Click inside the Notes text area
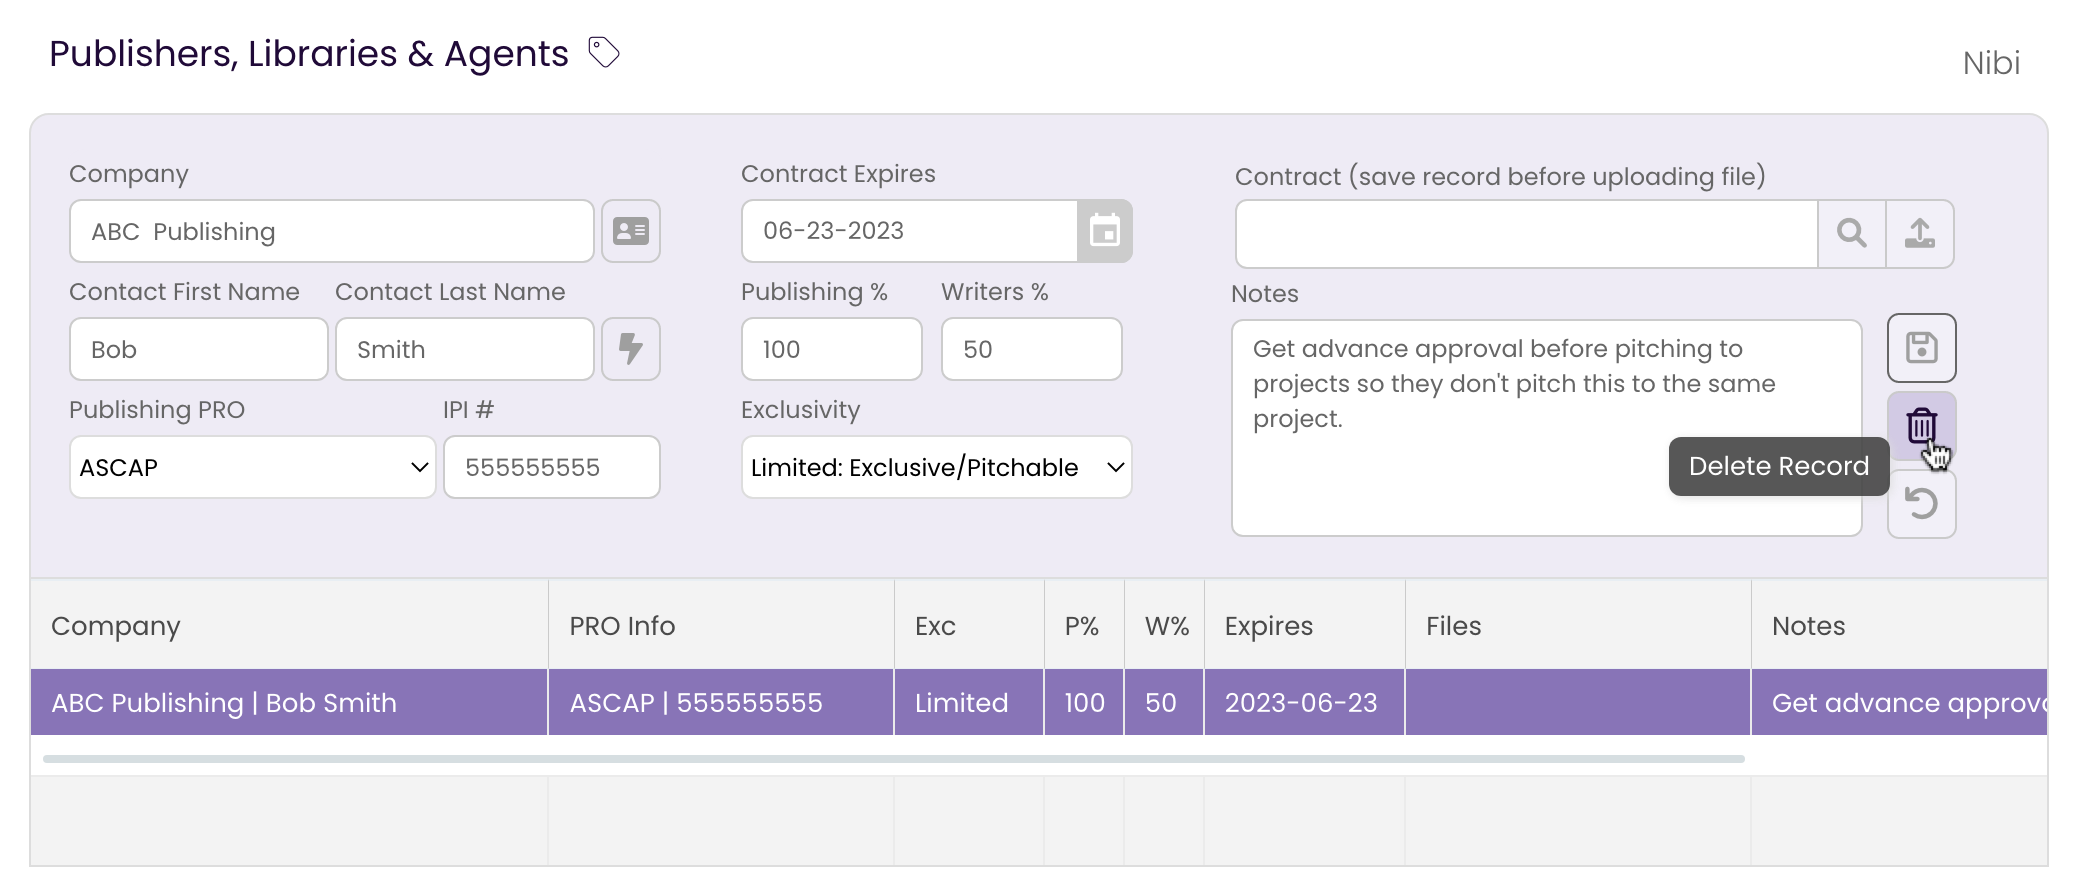 (1547, 428)
